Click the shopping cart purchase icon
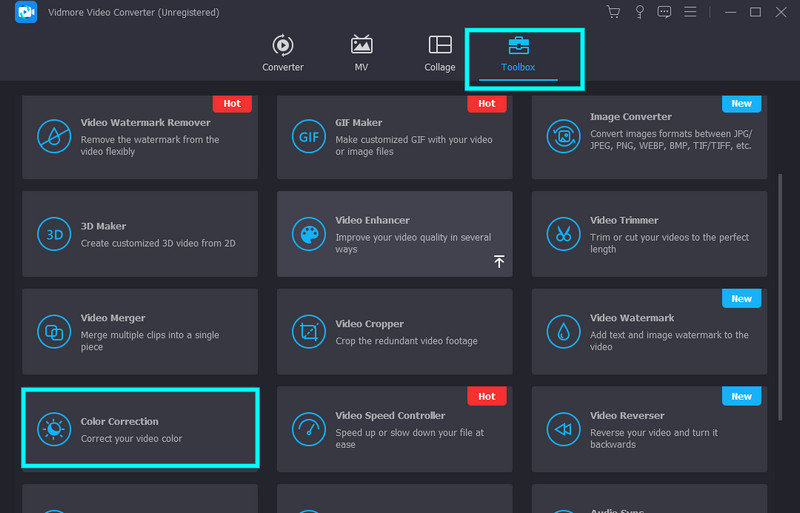The width and height of the screenshot is (800, 513). click(x=613, y=12)
